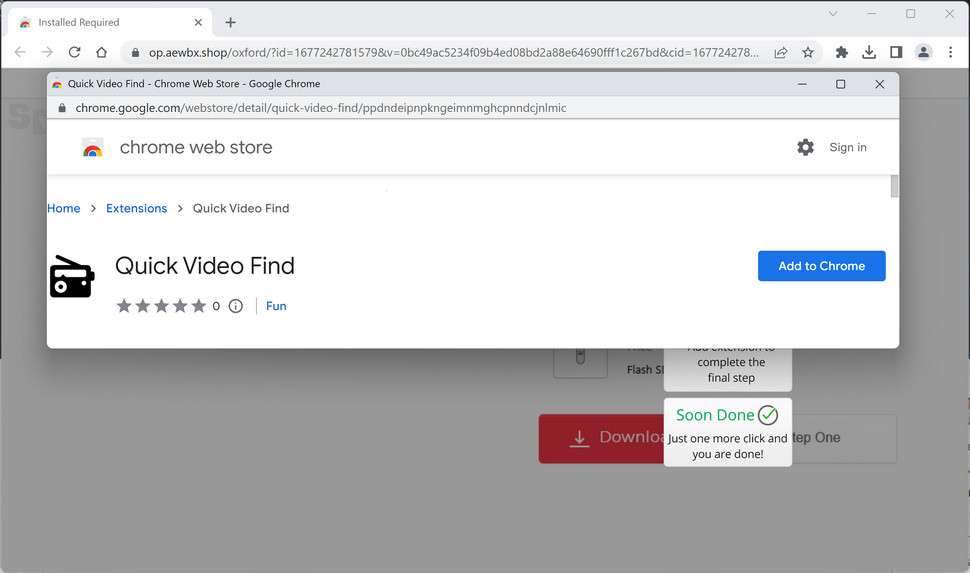Click the 'Just one more click' message
Viewport: 970px width, 573px height.
(x=728, y=446)
